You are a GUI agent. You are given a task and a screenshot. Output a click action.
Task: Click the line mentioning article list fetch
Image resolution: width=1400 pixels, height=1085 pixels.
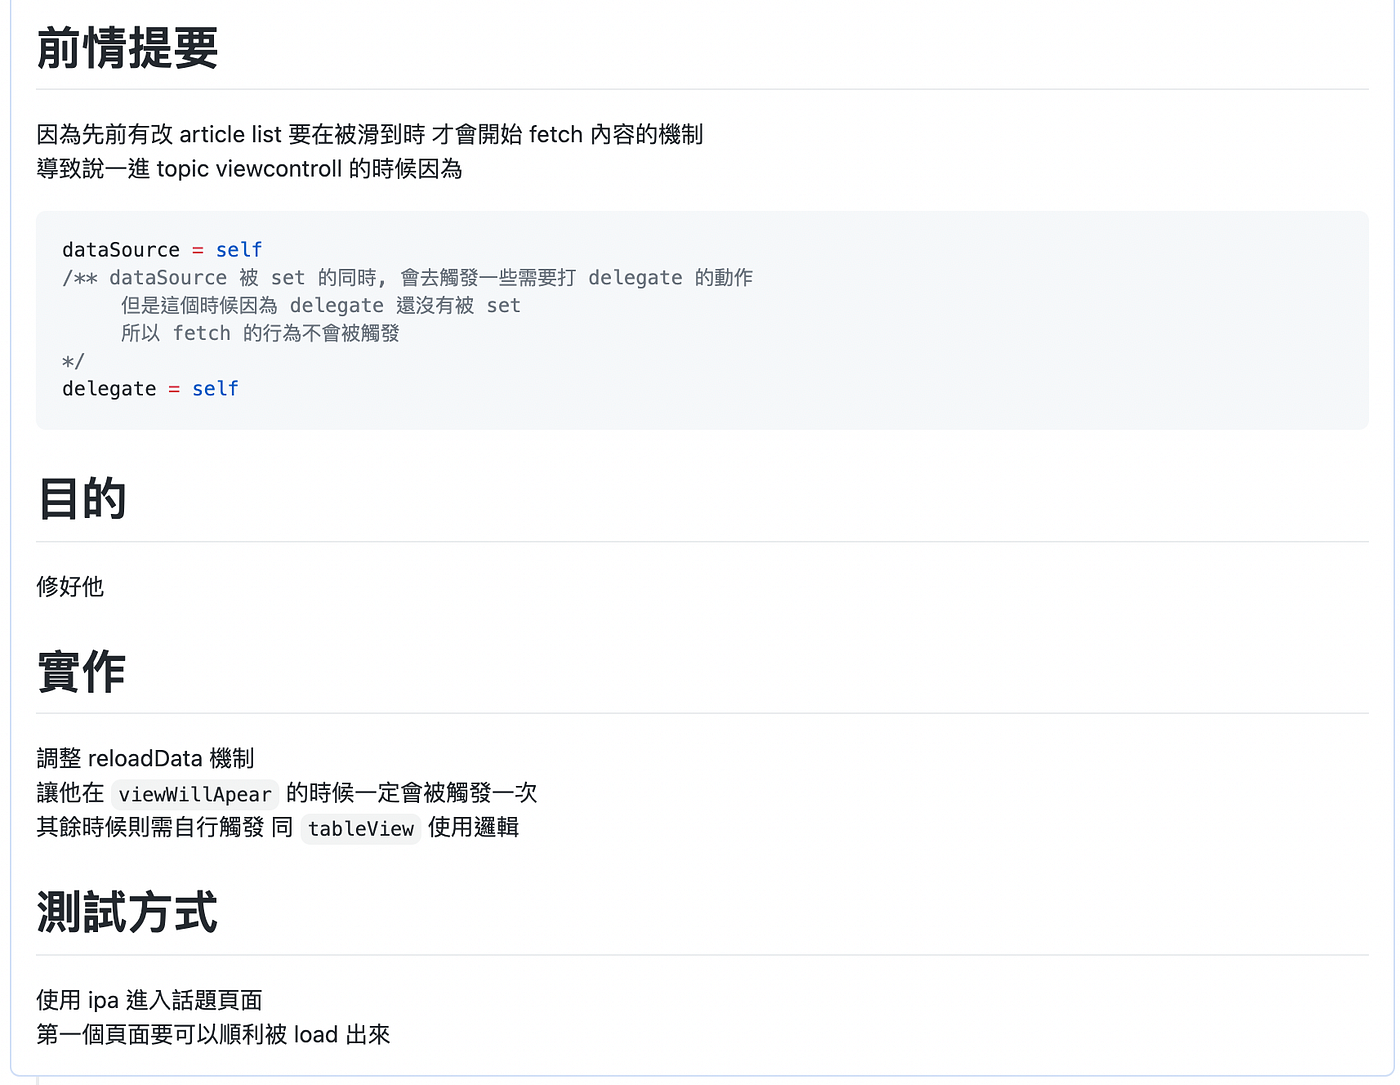click(x=370, y=134)
